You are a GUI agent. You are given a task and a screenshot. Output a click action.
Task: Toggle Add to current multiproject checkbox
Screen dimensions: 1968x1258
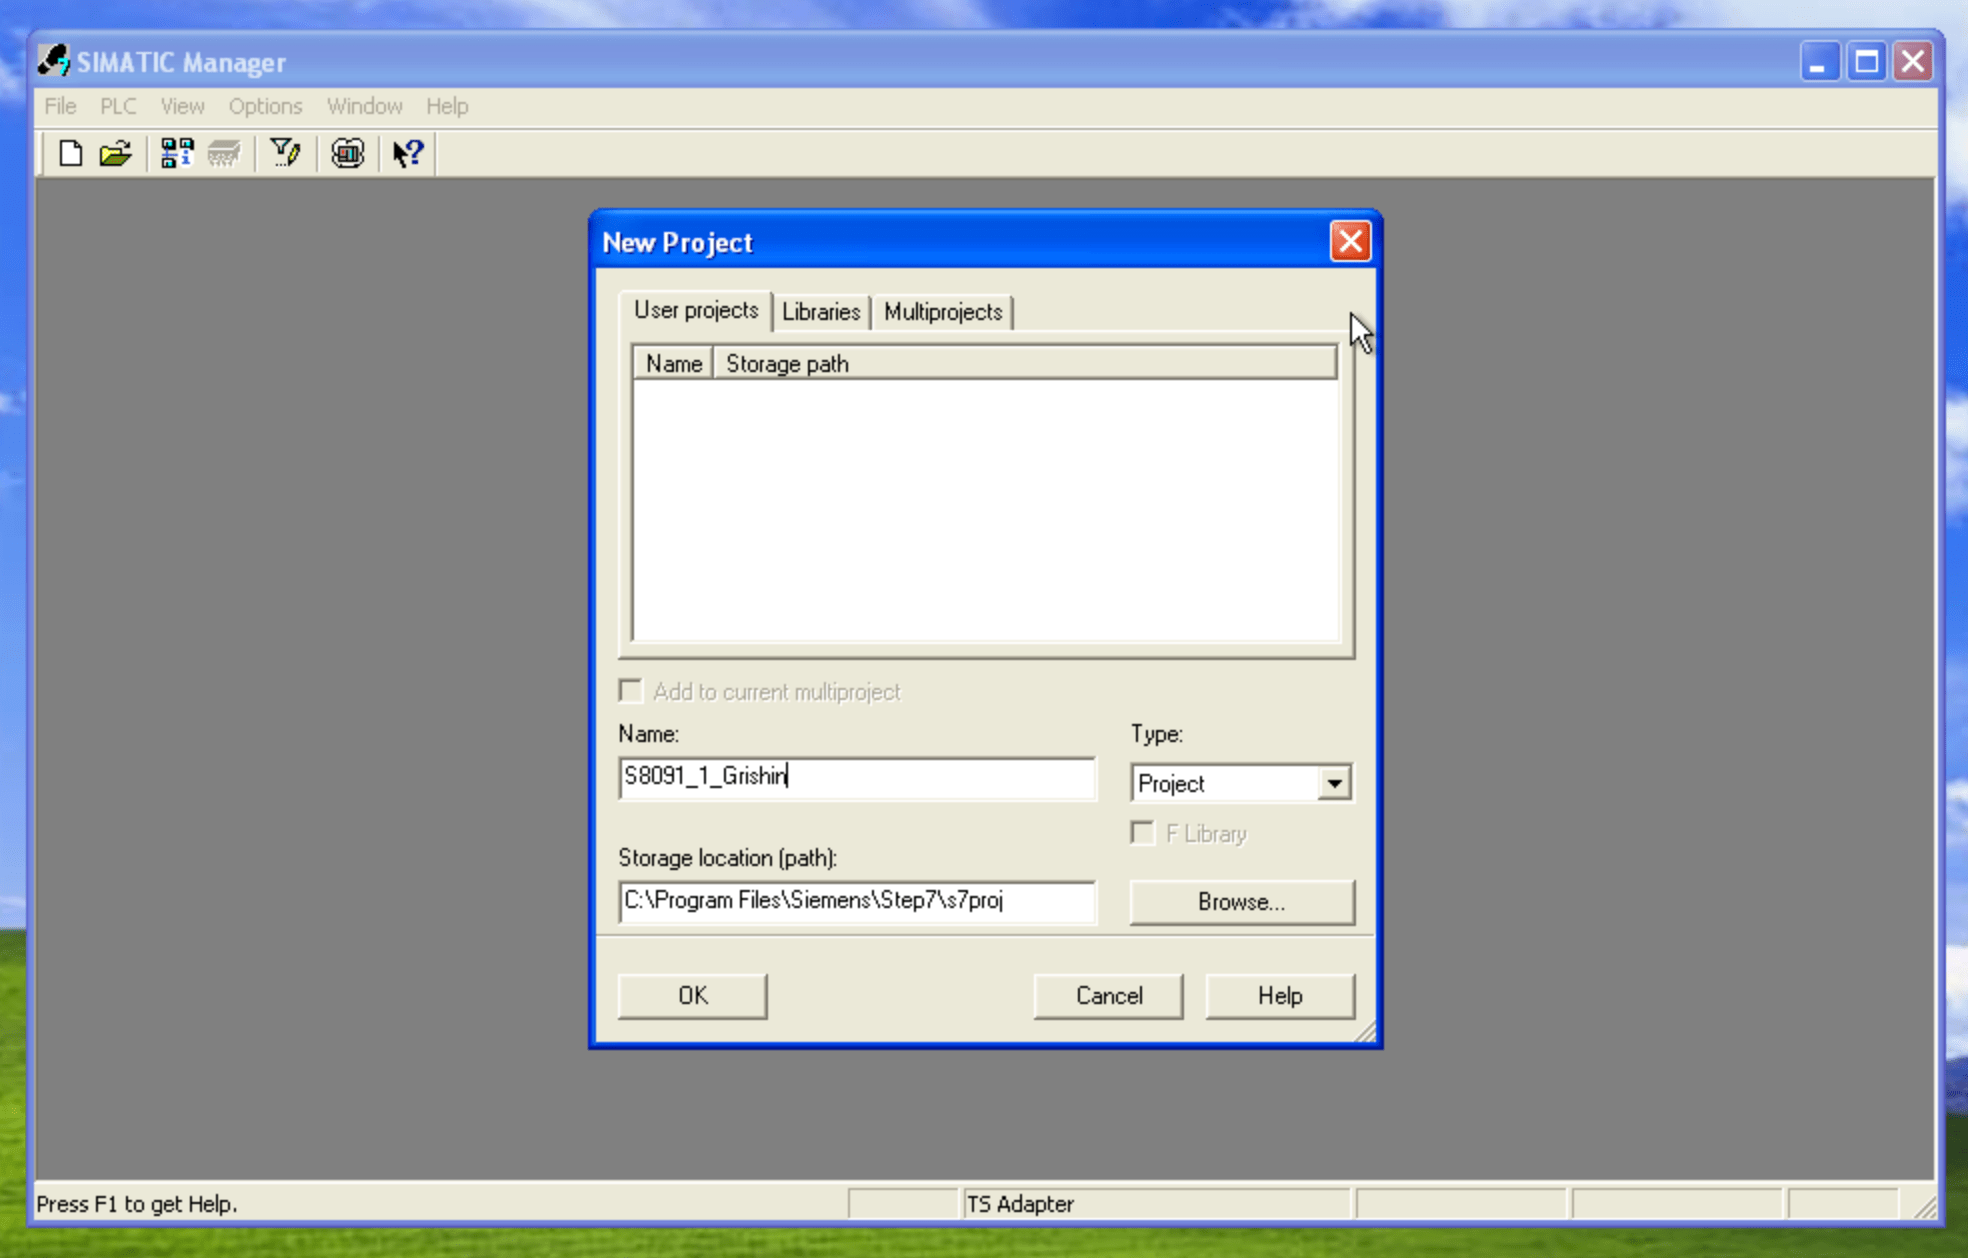[x=631, y=691]
